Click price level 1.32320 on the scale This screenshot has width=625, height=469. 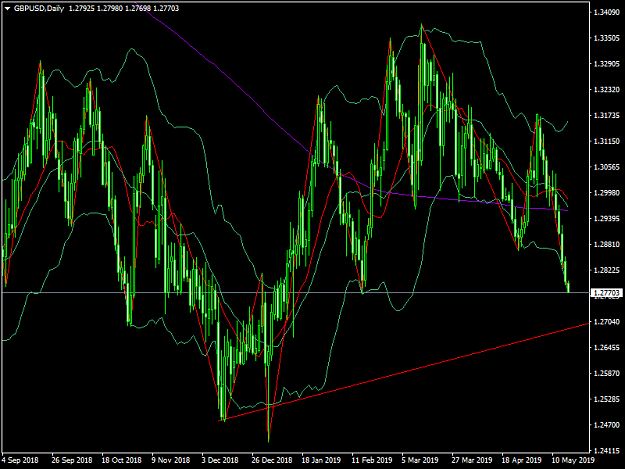pos(607,90)
